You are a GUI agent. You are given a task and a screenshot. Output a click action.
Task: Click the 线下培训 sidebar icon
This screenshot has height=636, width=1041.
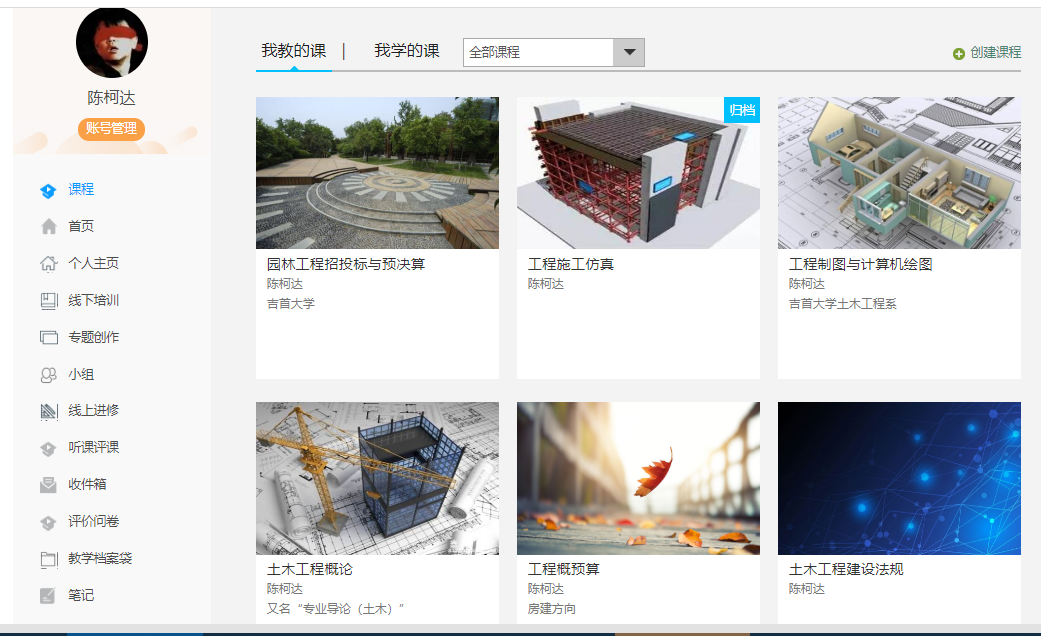[48, 301]
